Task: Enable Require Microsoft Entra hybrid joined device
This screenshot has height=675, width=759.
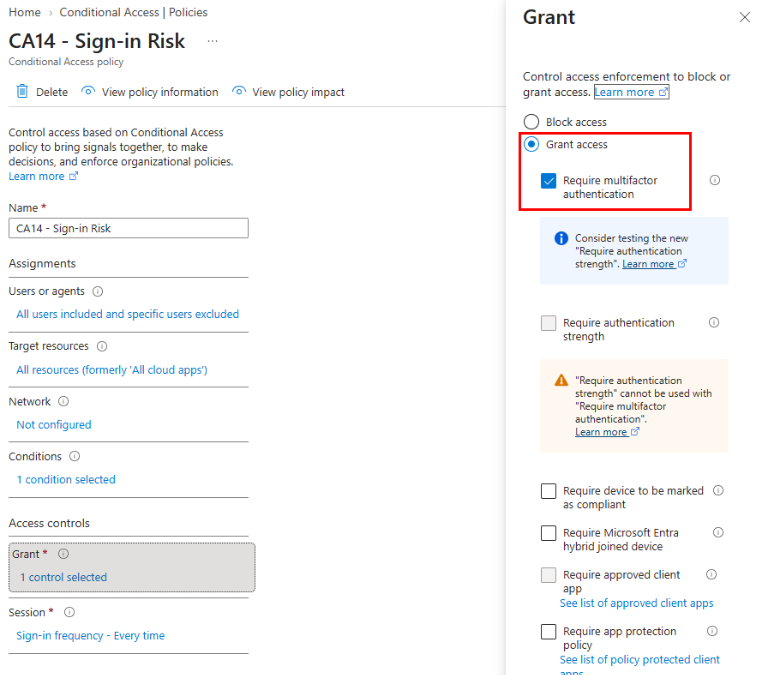Action: [548, 533]
